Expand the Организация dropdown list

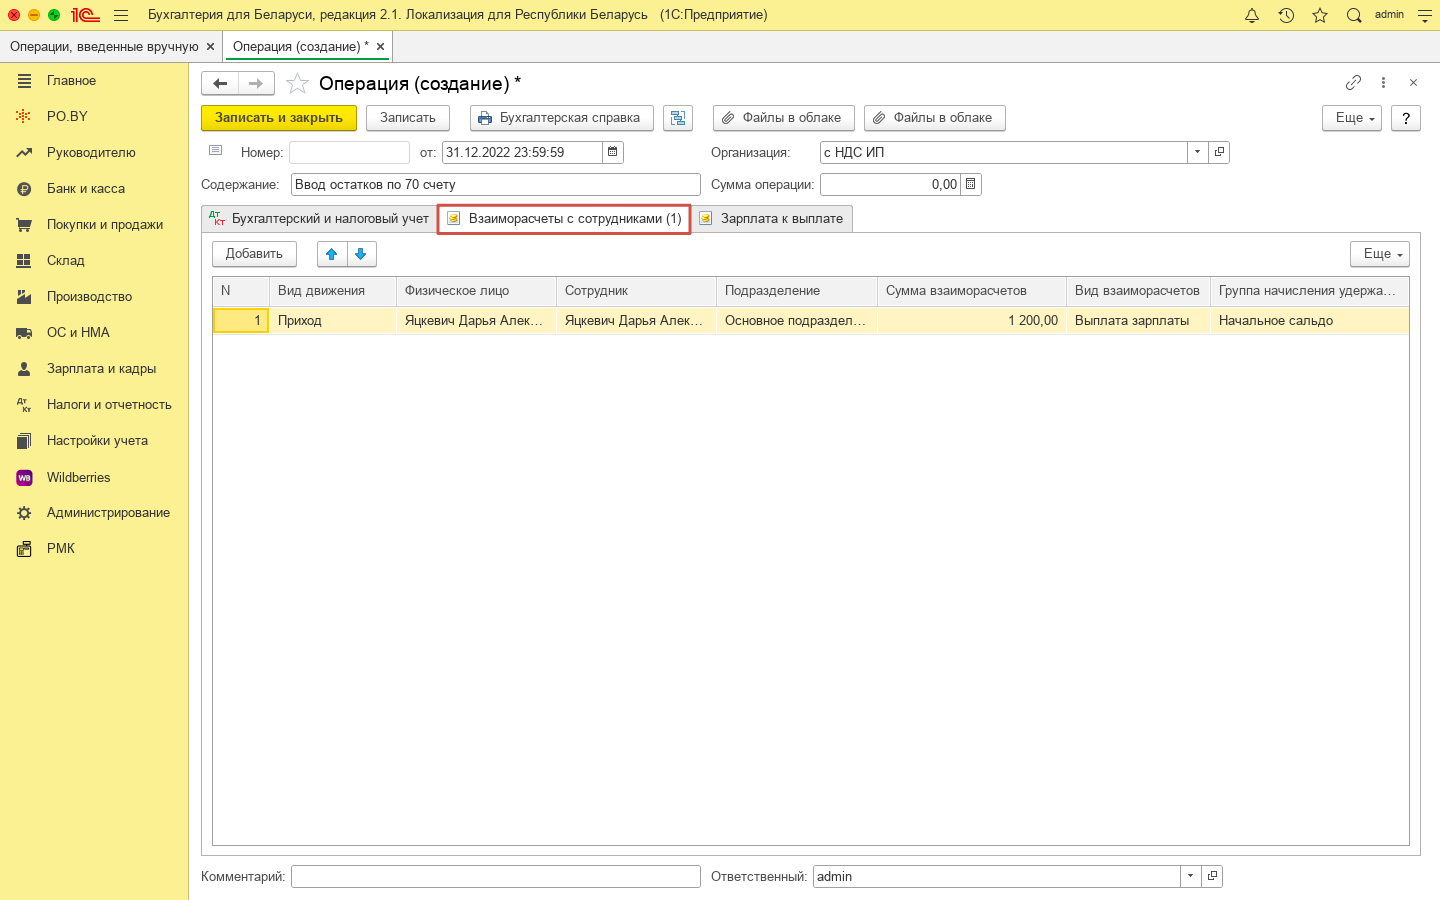pos(1197,152)
